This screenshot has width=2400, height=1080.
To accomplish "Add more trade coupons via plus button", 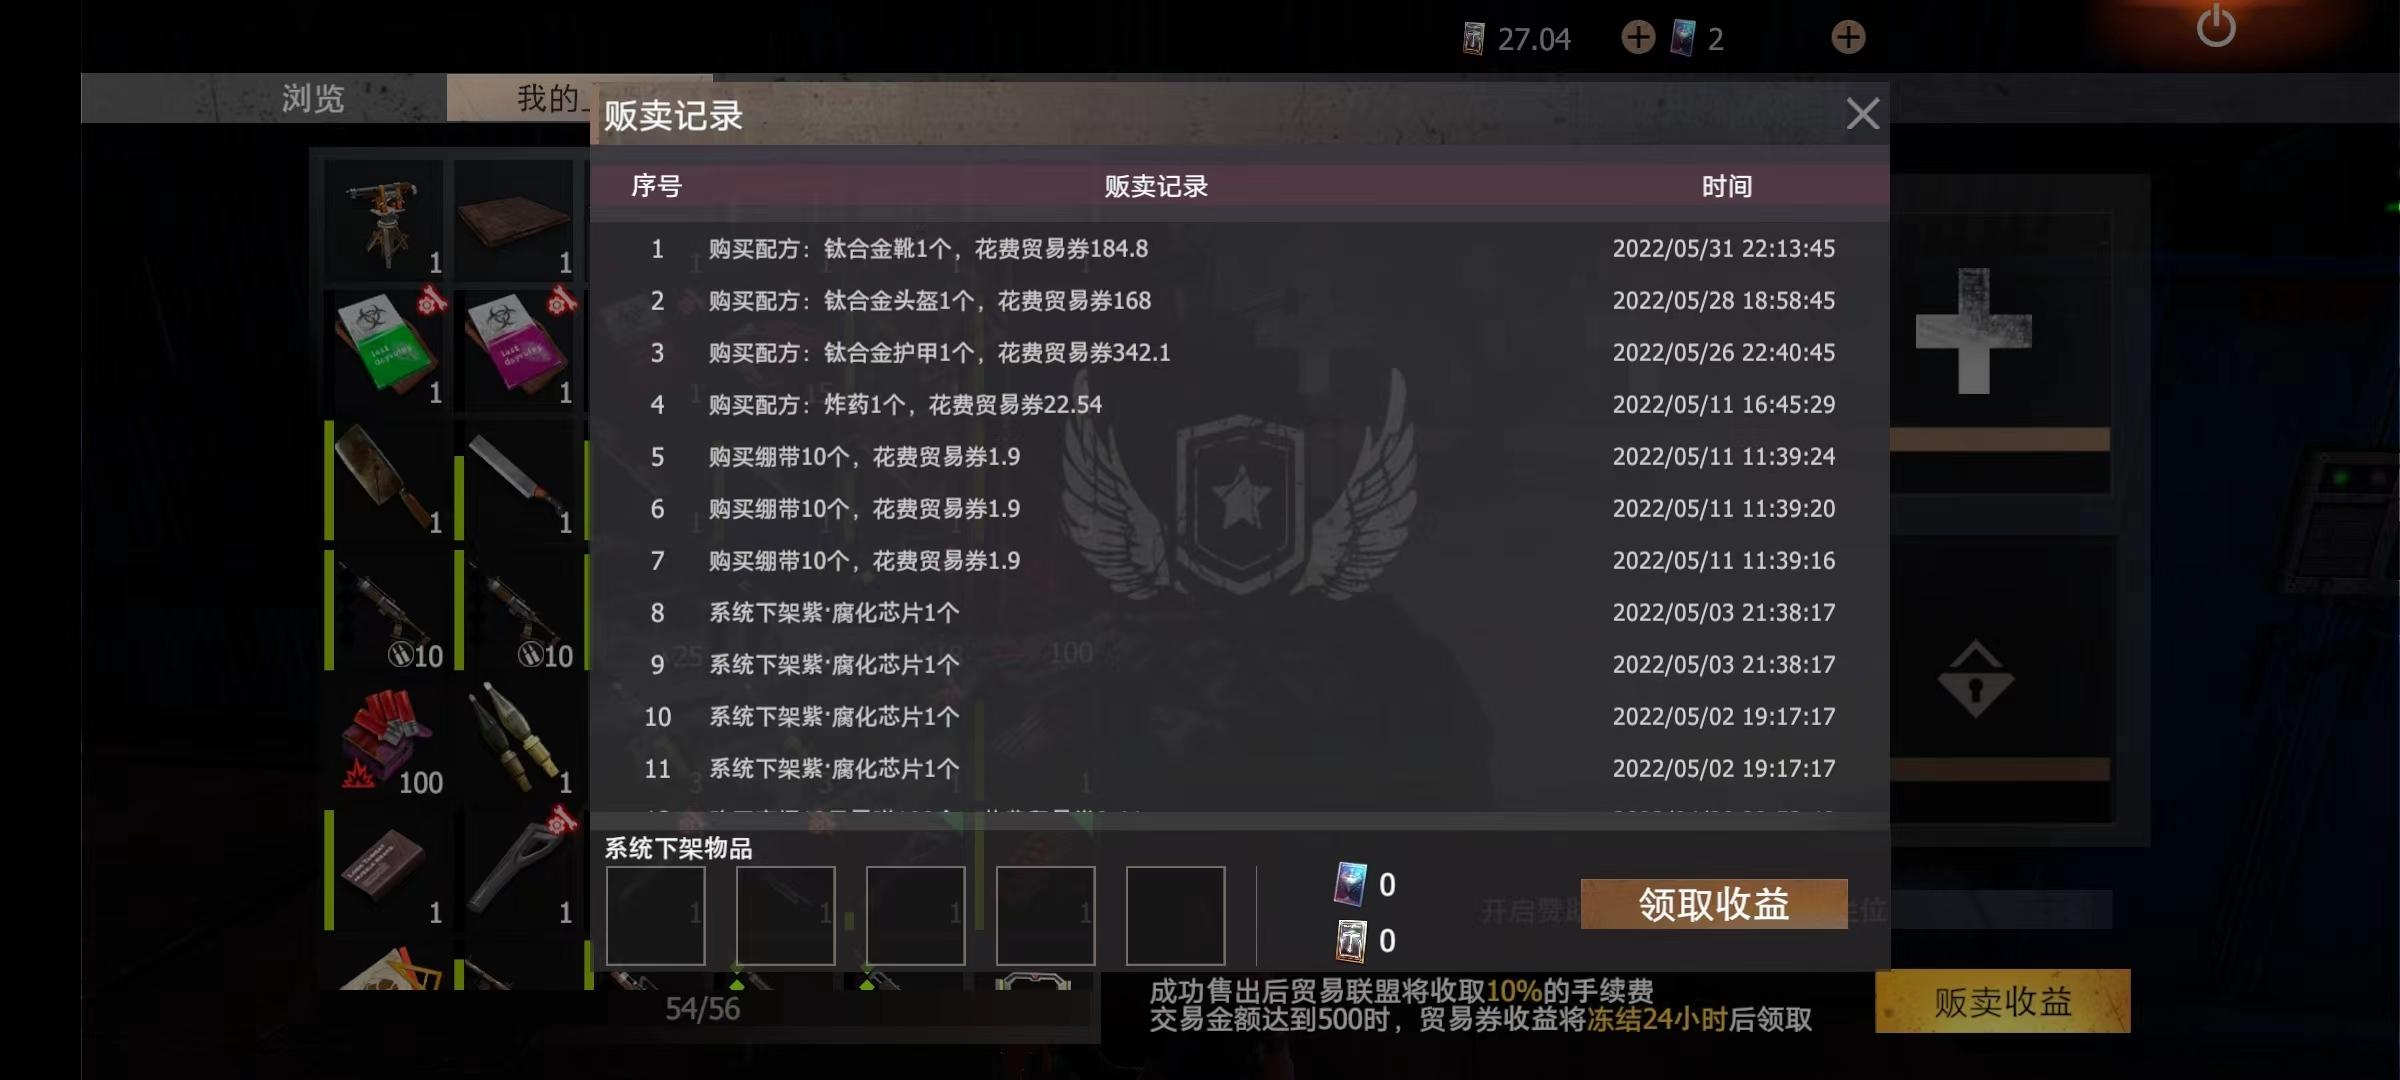I will (1638, 38).
